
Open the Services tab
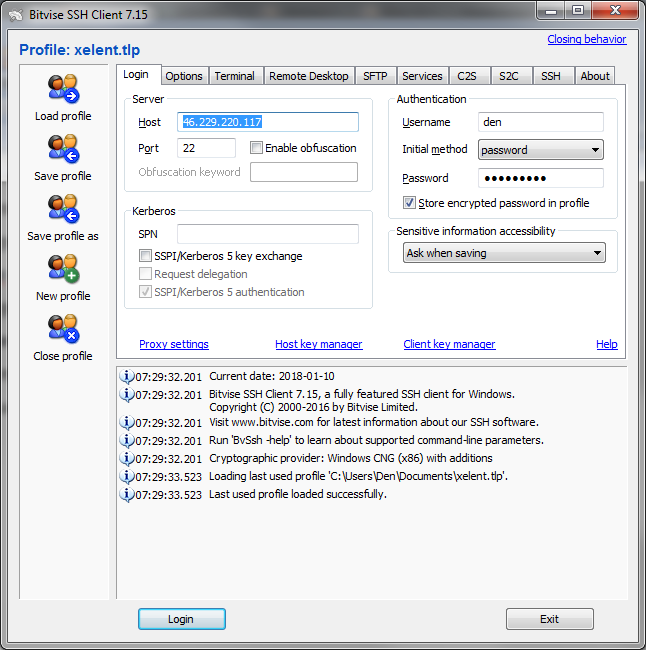coord(422,76)
